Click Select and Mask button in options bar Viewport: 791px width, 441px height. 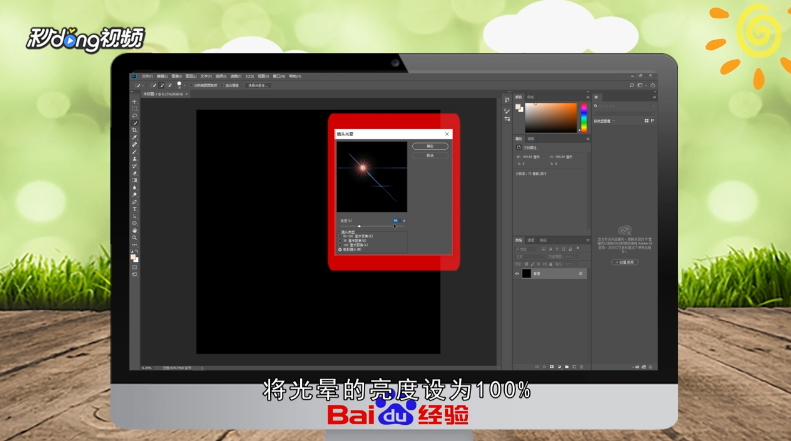tap(258, 85)
